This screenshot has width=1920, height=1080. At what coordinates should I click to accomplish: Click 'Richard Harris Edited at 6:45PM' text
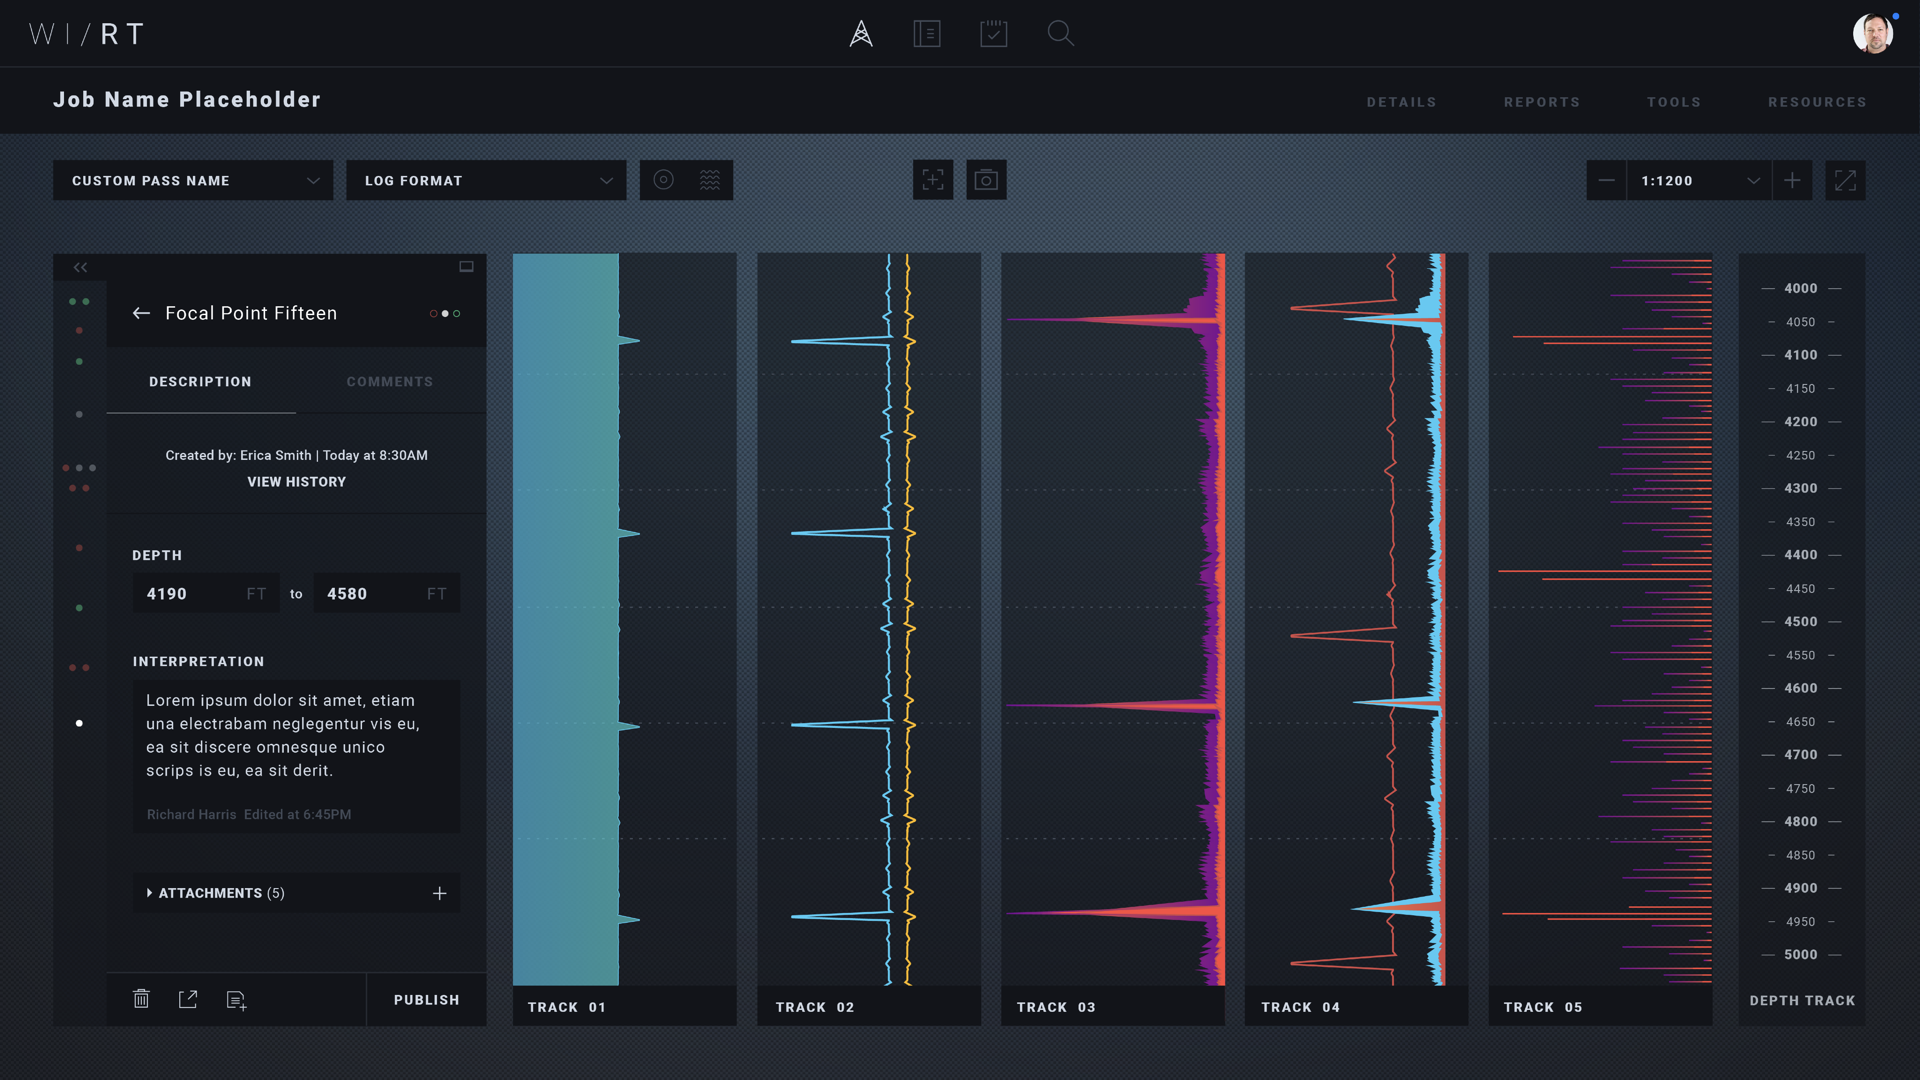click(249, 815)
